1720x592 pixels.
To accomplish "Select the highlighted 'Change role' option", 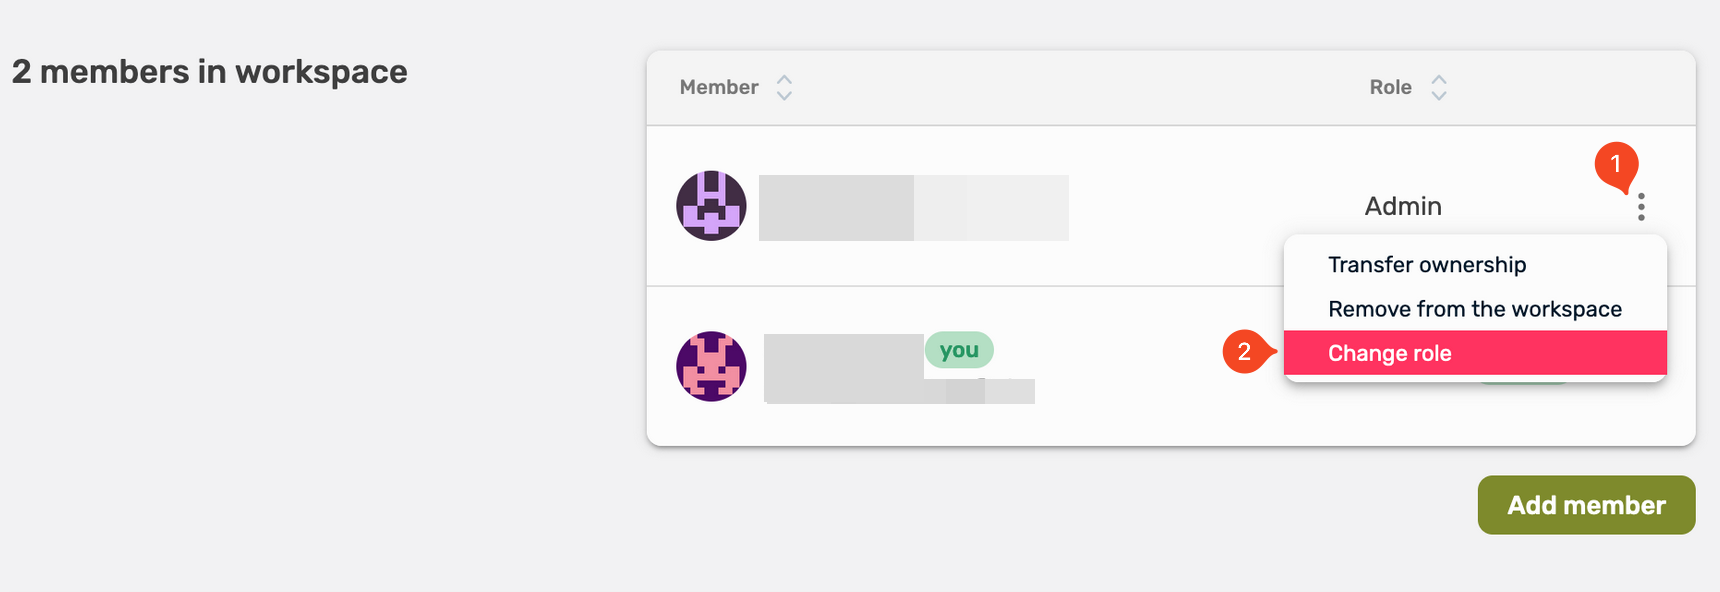I will (1389, 353).
